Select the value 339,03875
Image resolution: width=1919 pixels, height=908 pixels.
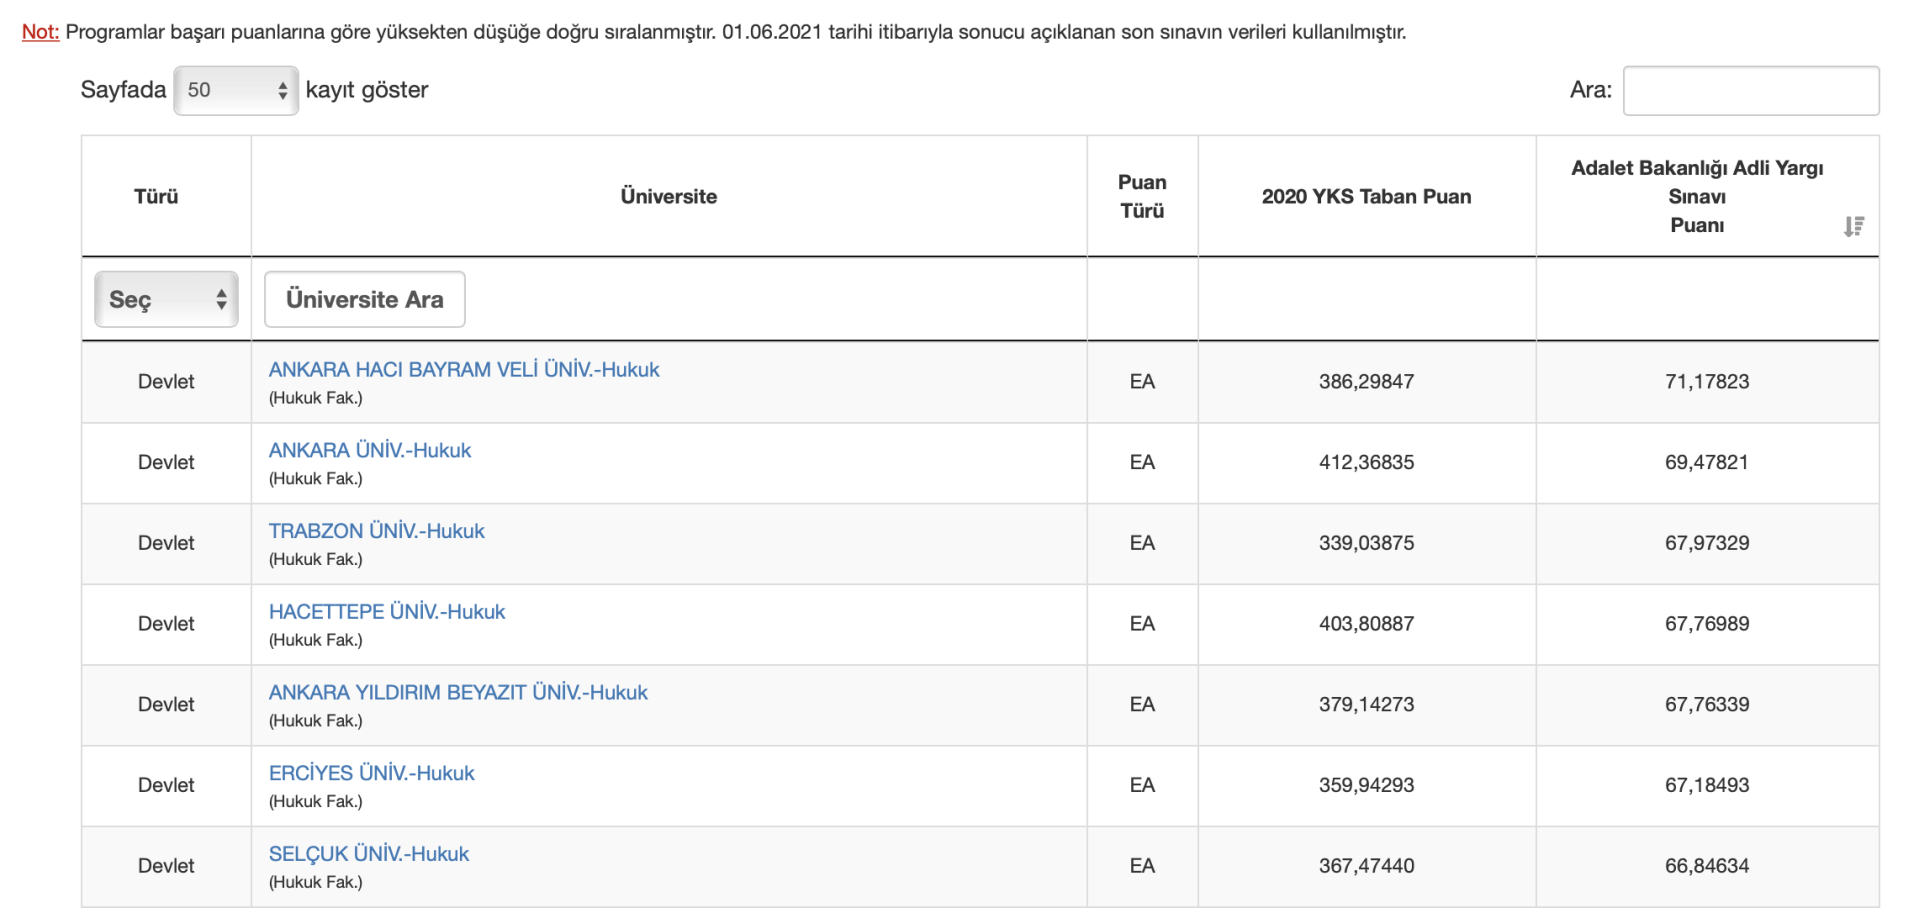pos(1367,543)
